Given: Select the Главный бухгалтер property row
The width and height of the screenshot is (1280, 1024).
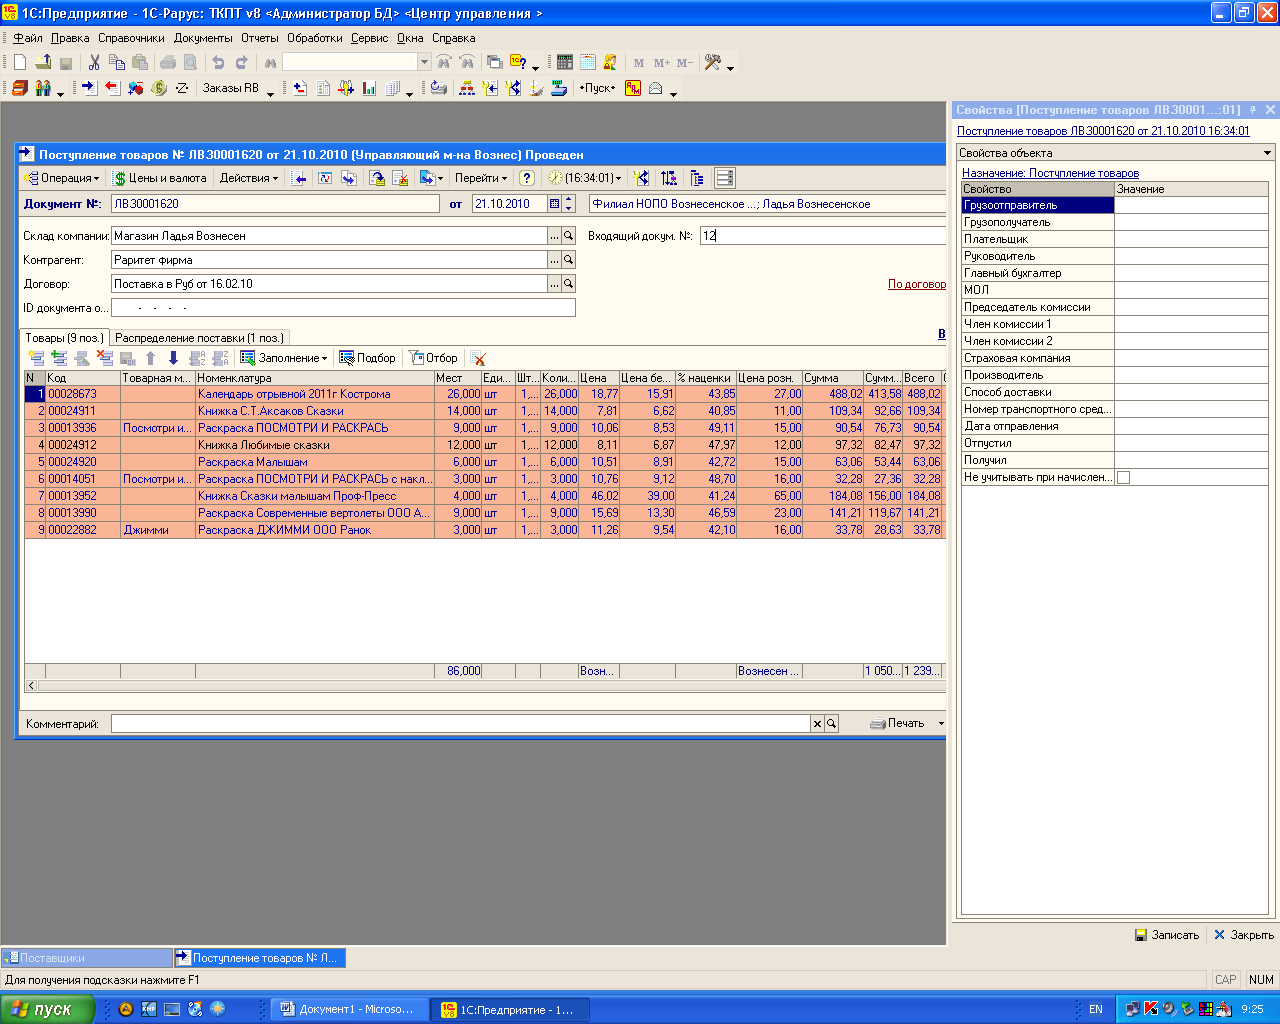Looking at the screenshot, I should coord(1115,273).
